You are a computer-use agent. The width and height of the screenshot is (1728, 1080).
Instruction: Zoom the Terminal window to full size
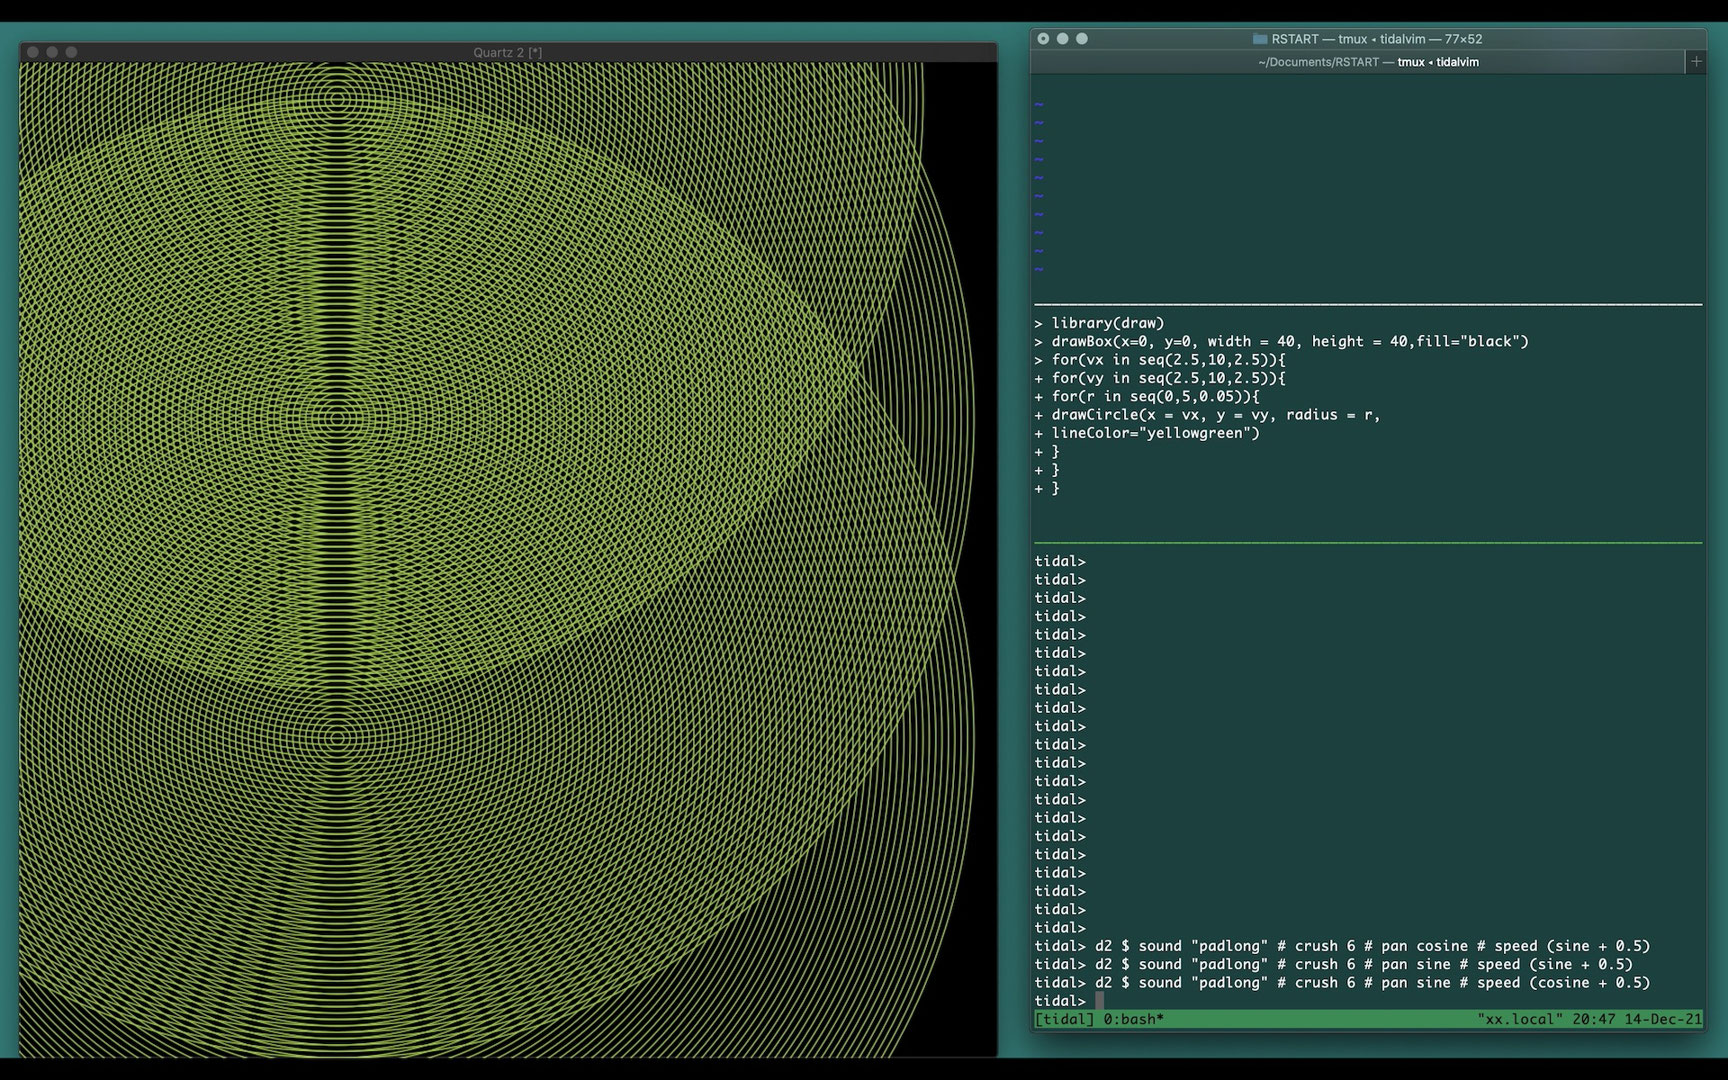[x=1081, y=39]
